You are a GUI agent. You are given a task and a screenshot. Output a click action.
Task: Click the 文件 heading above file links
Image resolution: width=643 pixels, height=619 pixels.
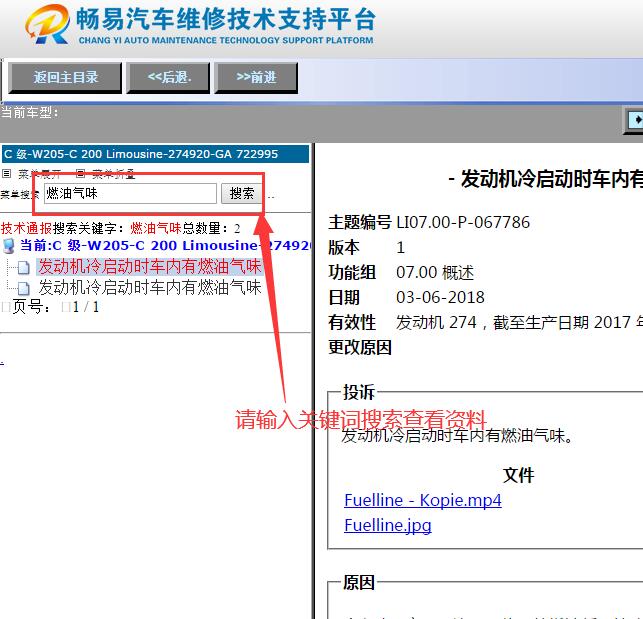tap(518, 475)
